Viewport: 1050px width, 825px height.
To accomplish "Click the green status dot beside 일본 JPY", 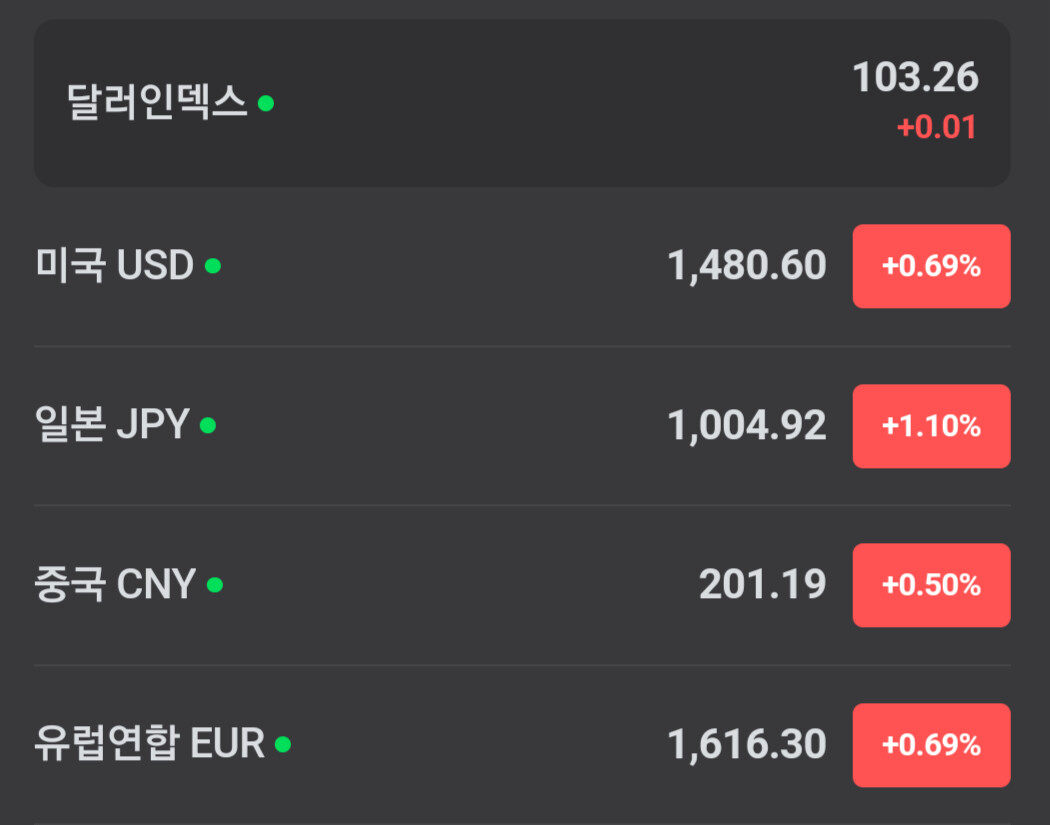I will pyautogui.click(x=208, y=425).
